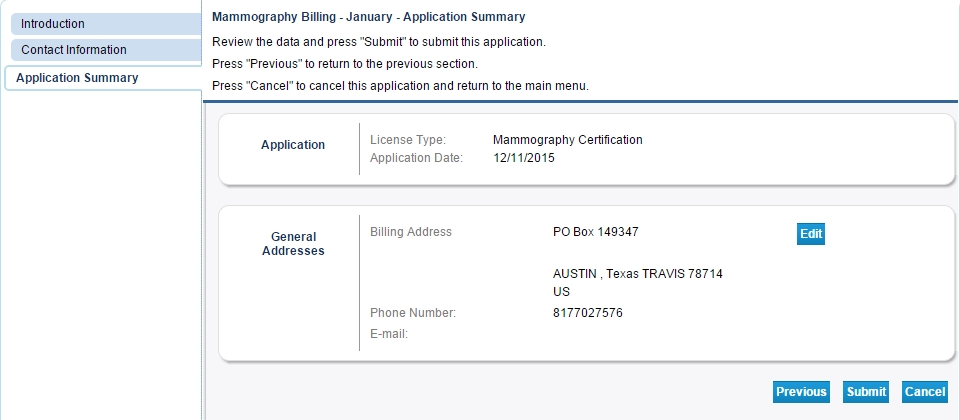
Task: Click the phone number 8177027576
Action: click(x=587, y=313)
